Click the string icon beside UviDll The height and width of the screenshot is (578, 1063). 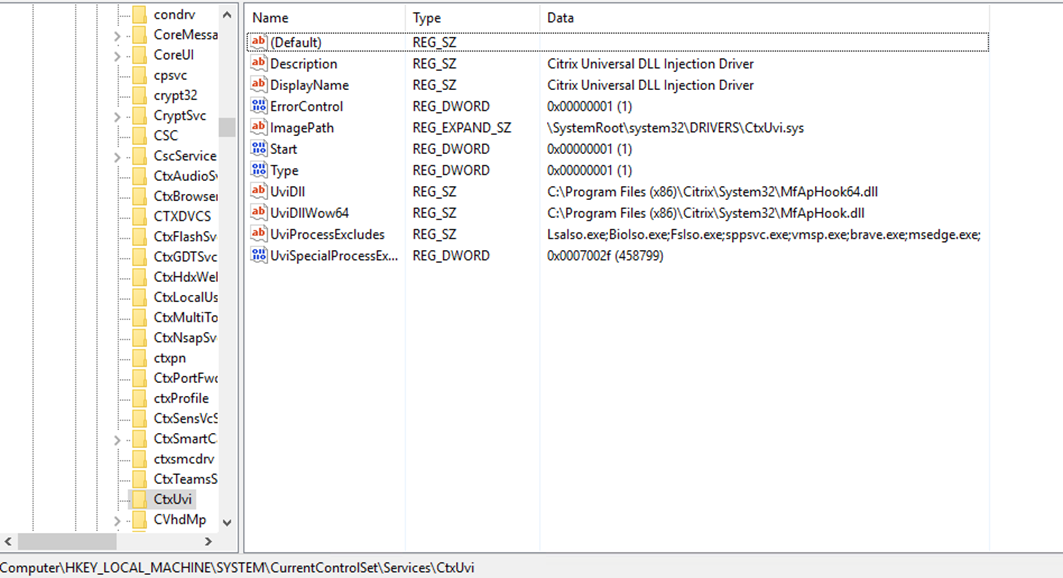[x=258, y=192]
